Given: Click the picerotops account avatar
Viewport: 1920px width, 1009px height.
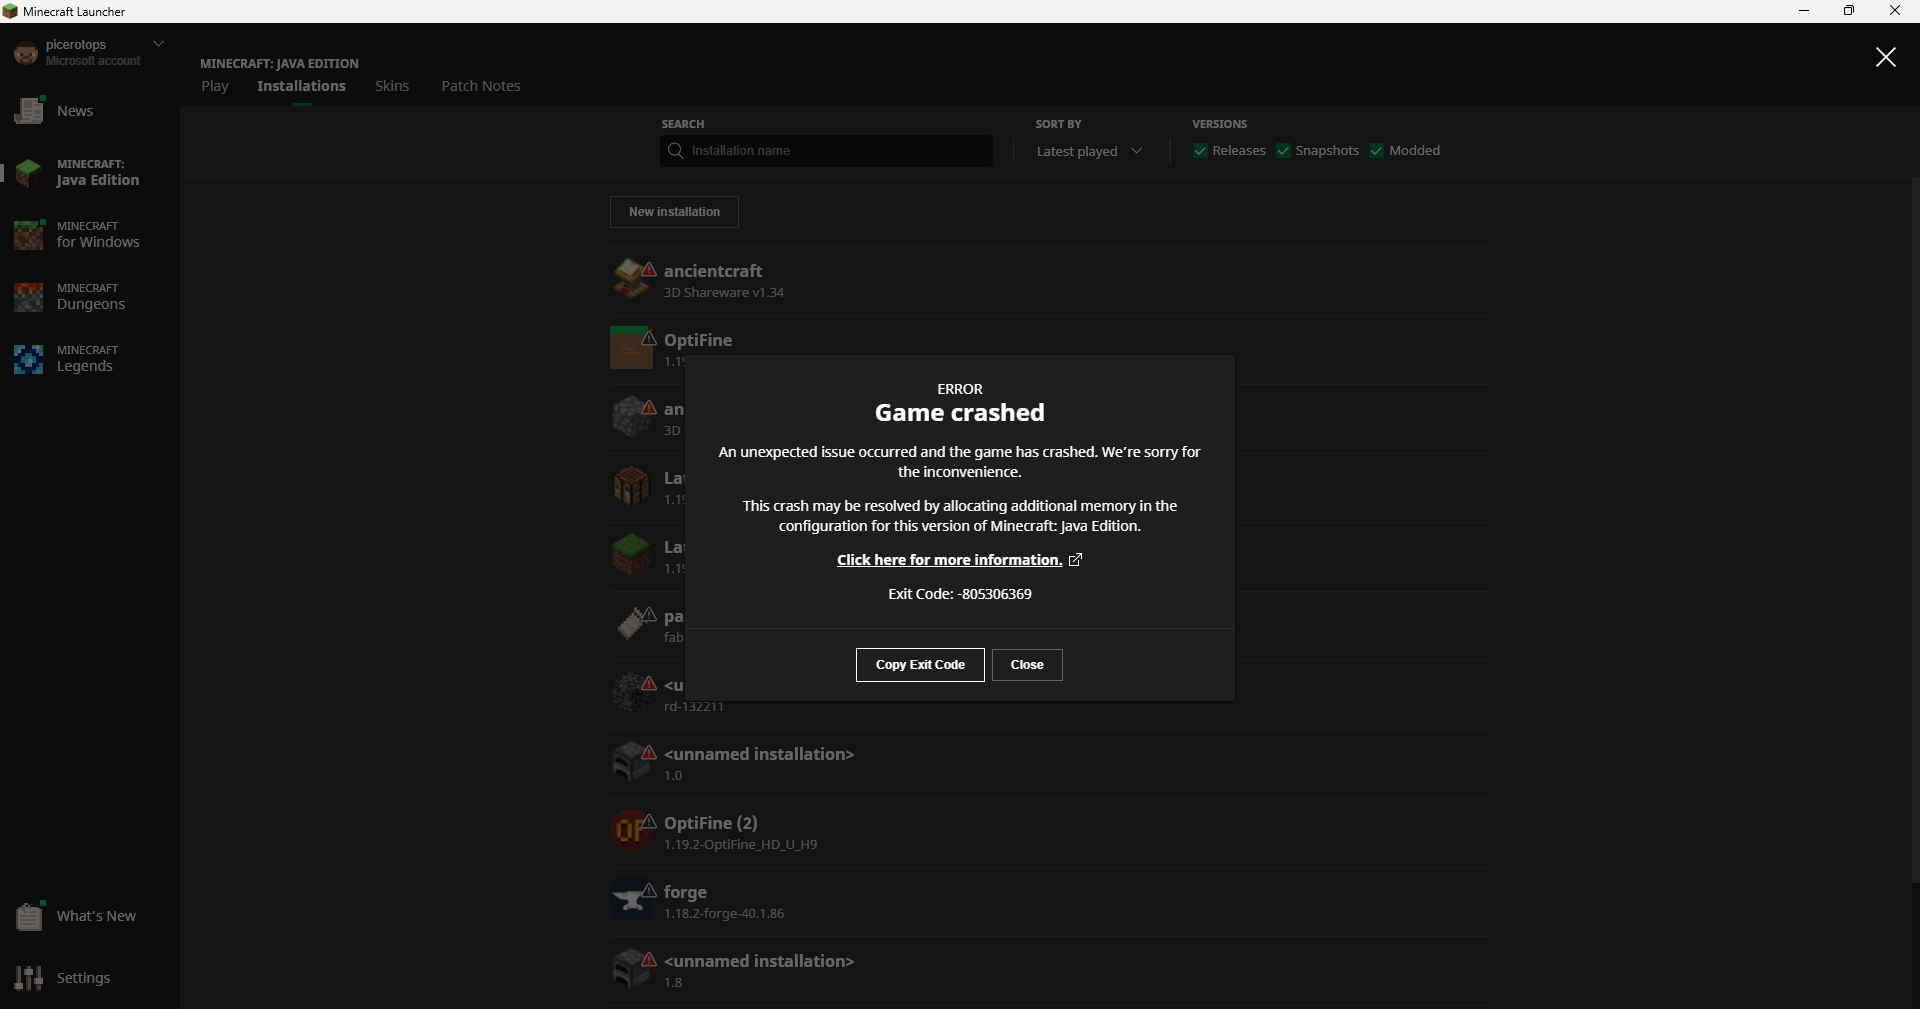Looking at the screenshot, I should 26,53.
